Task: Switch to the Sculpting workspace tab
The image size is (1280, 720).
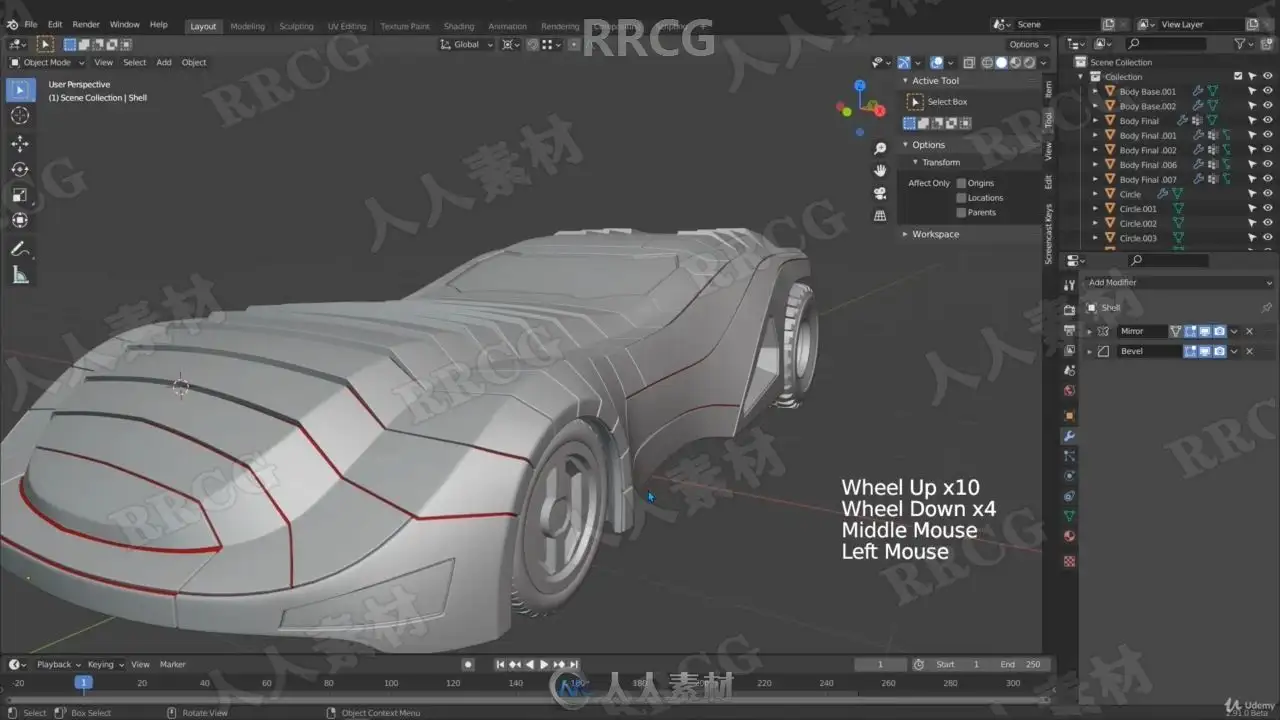Action: pos(296,26)
